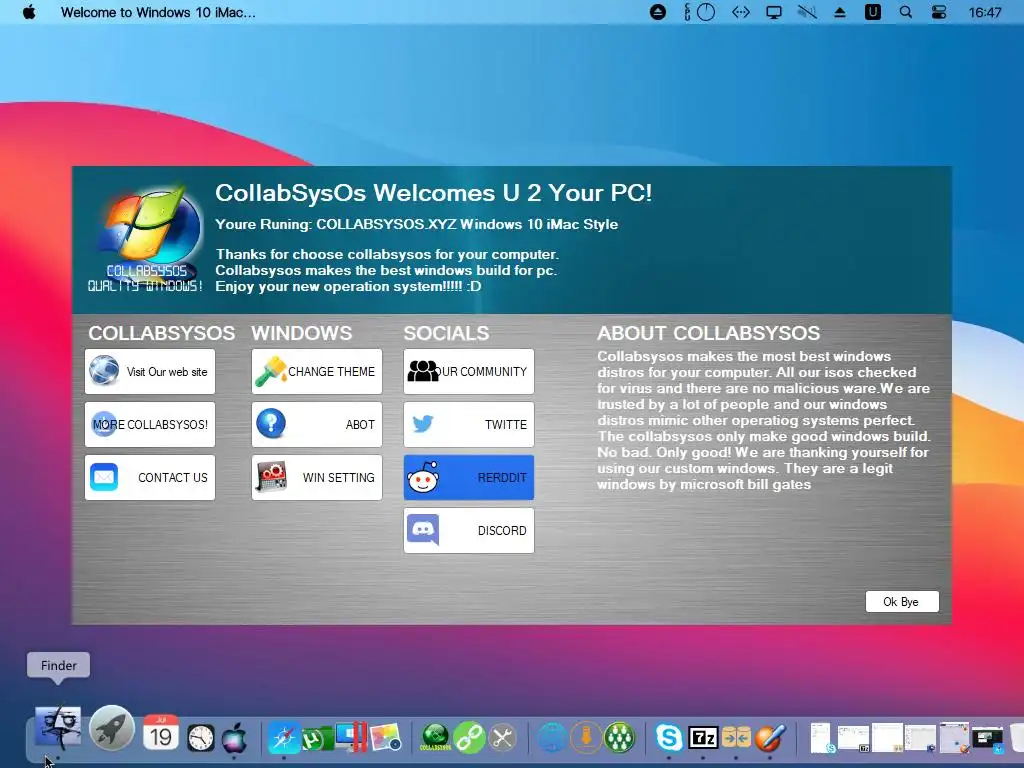Dismiss the welcome dialog with 'Ok Bye'

[x=902, y=601]
